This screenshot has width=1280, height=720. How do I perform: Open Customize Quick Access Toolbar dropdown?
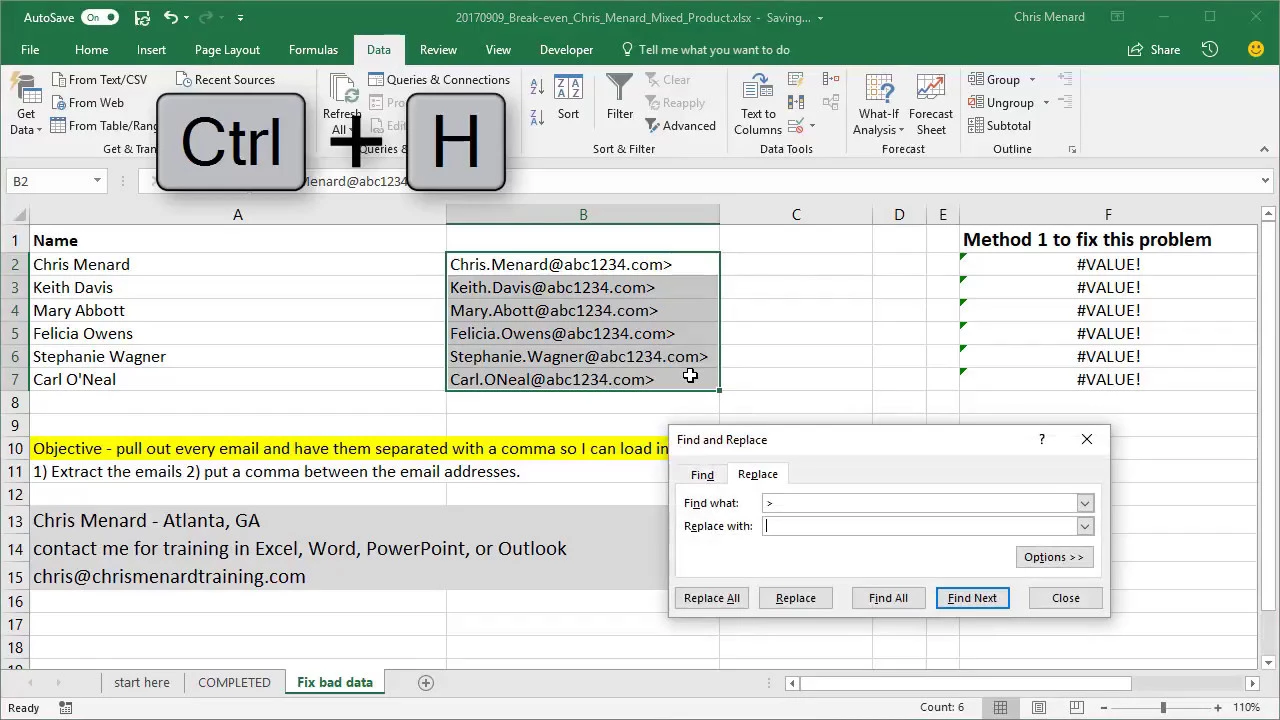point(241,18)
